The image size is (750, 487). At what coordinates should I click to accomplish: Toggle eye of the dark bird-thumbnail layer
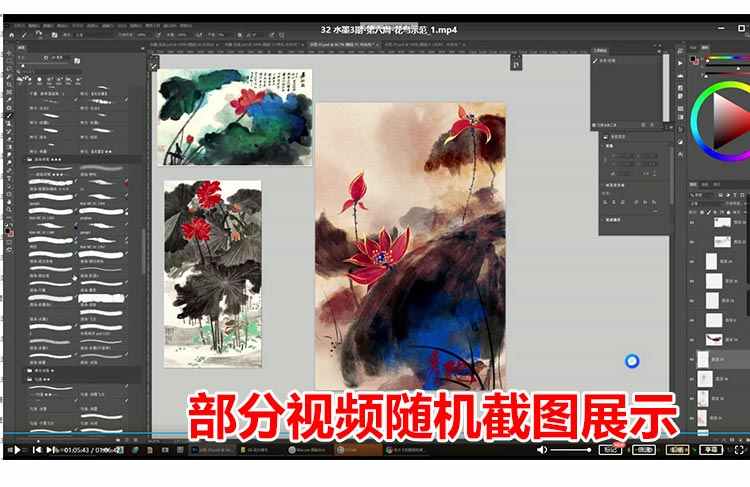pos(692,340)
